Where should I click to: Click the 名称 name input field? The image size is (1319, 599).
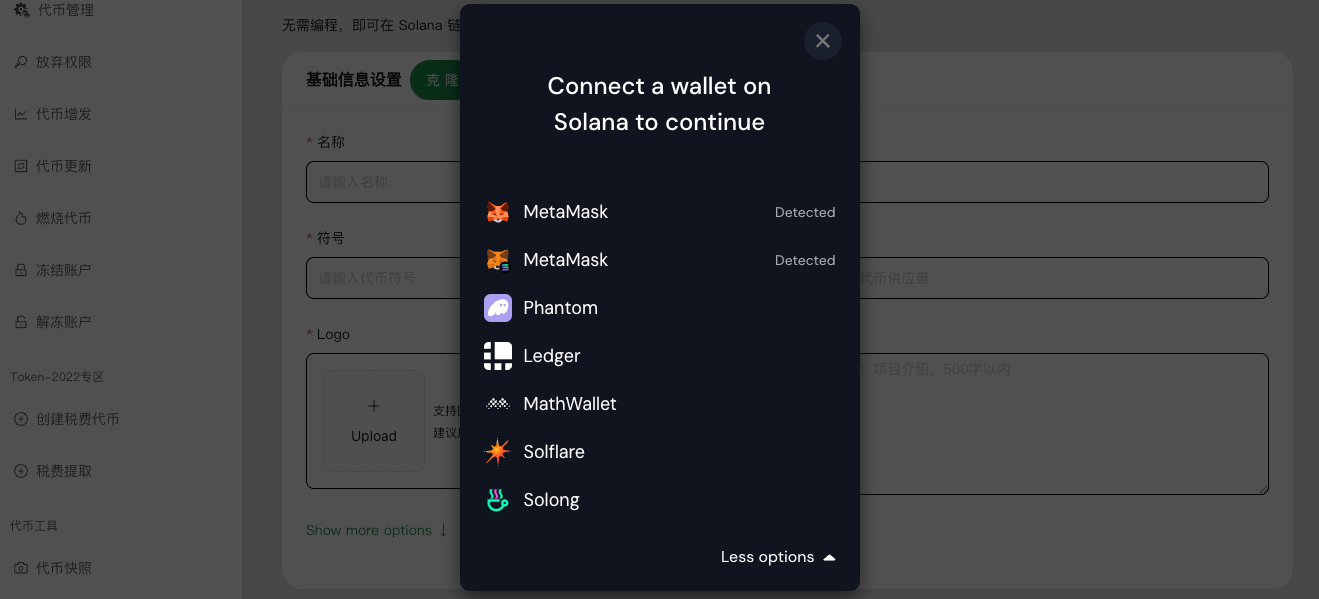click(382, 182)
